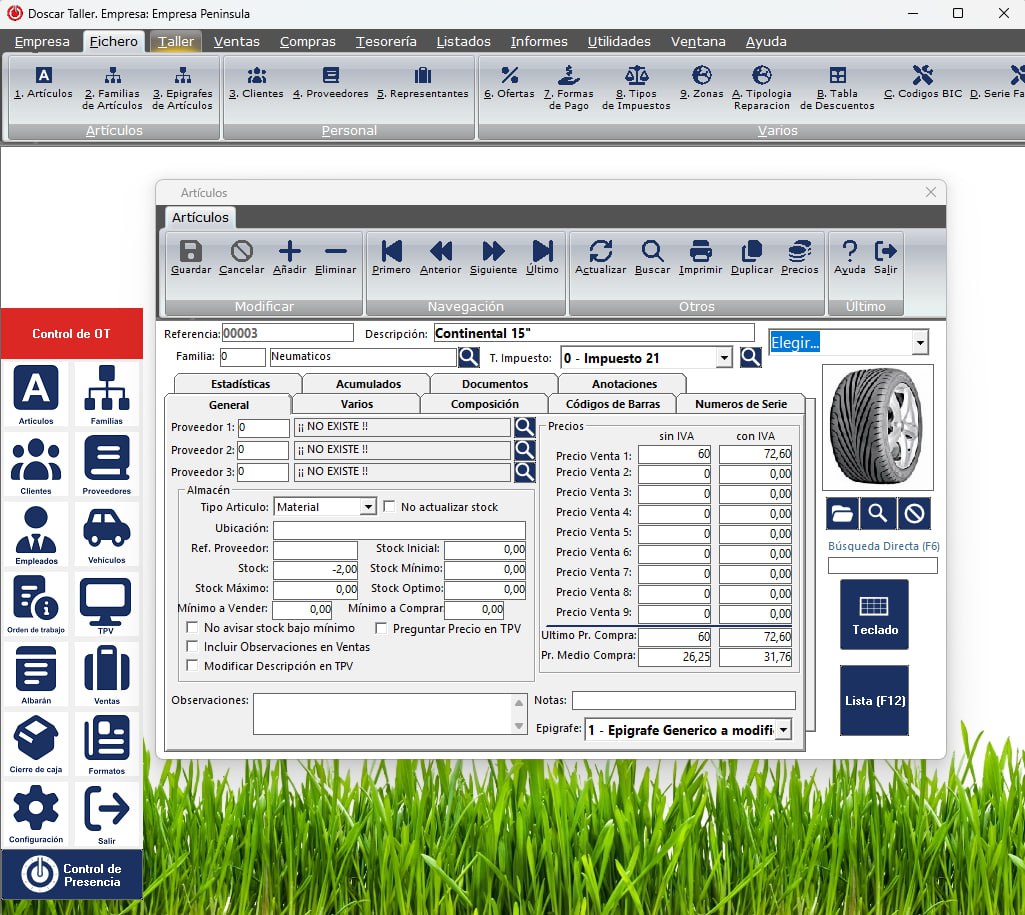This screenshot has width=1025, height=915.
Task: Search Familia with magnifier icon
Action: point(468,357)
